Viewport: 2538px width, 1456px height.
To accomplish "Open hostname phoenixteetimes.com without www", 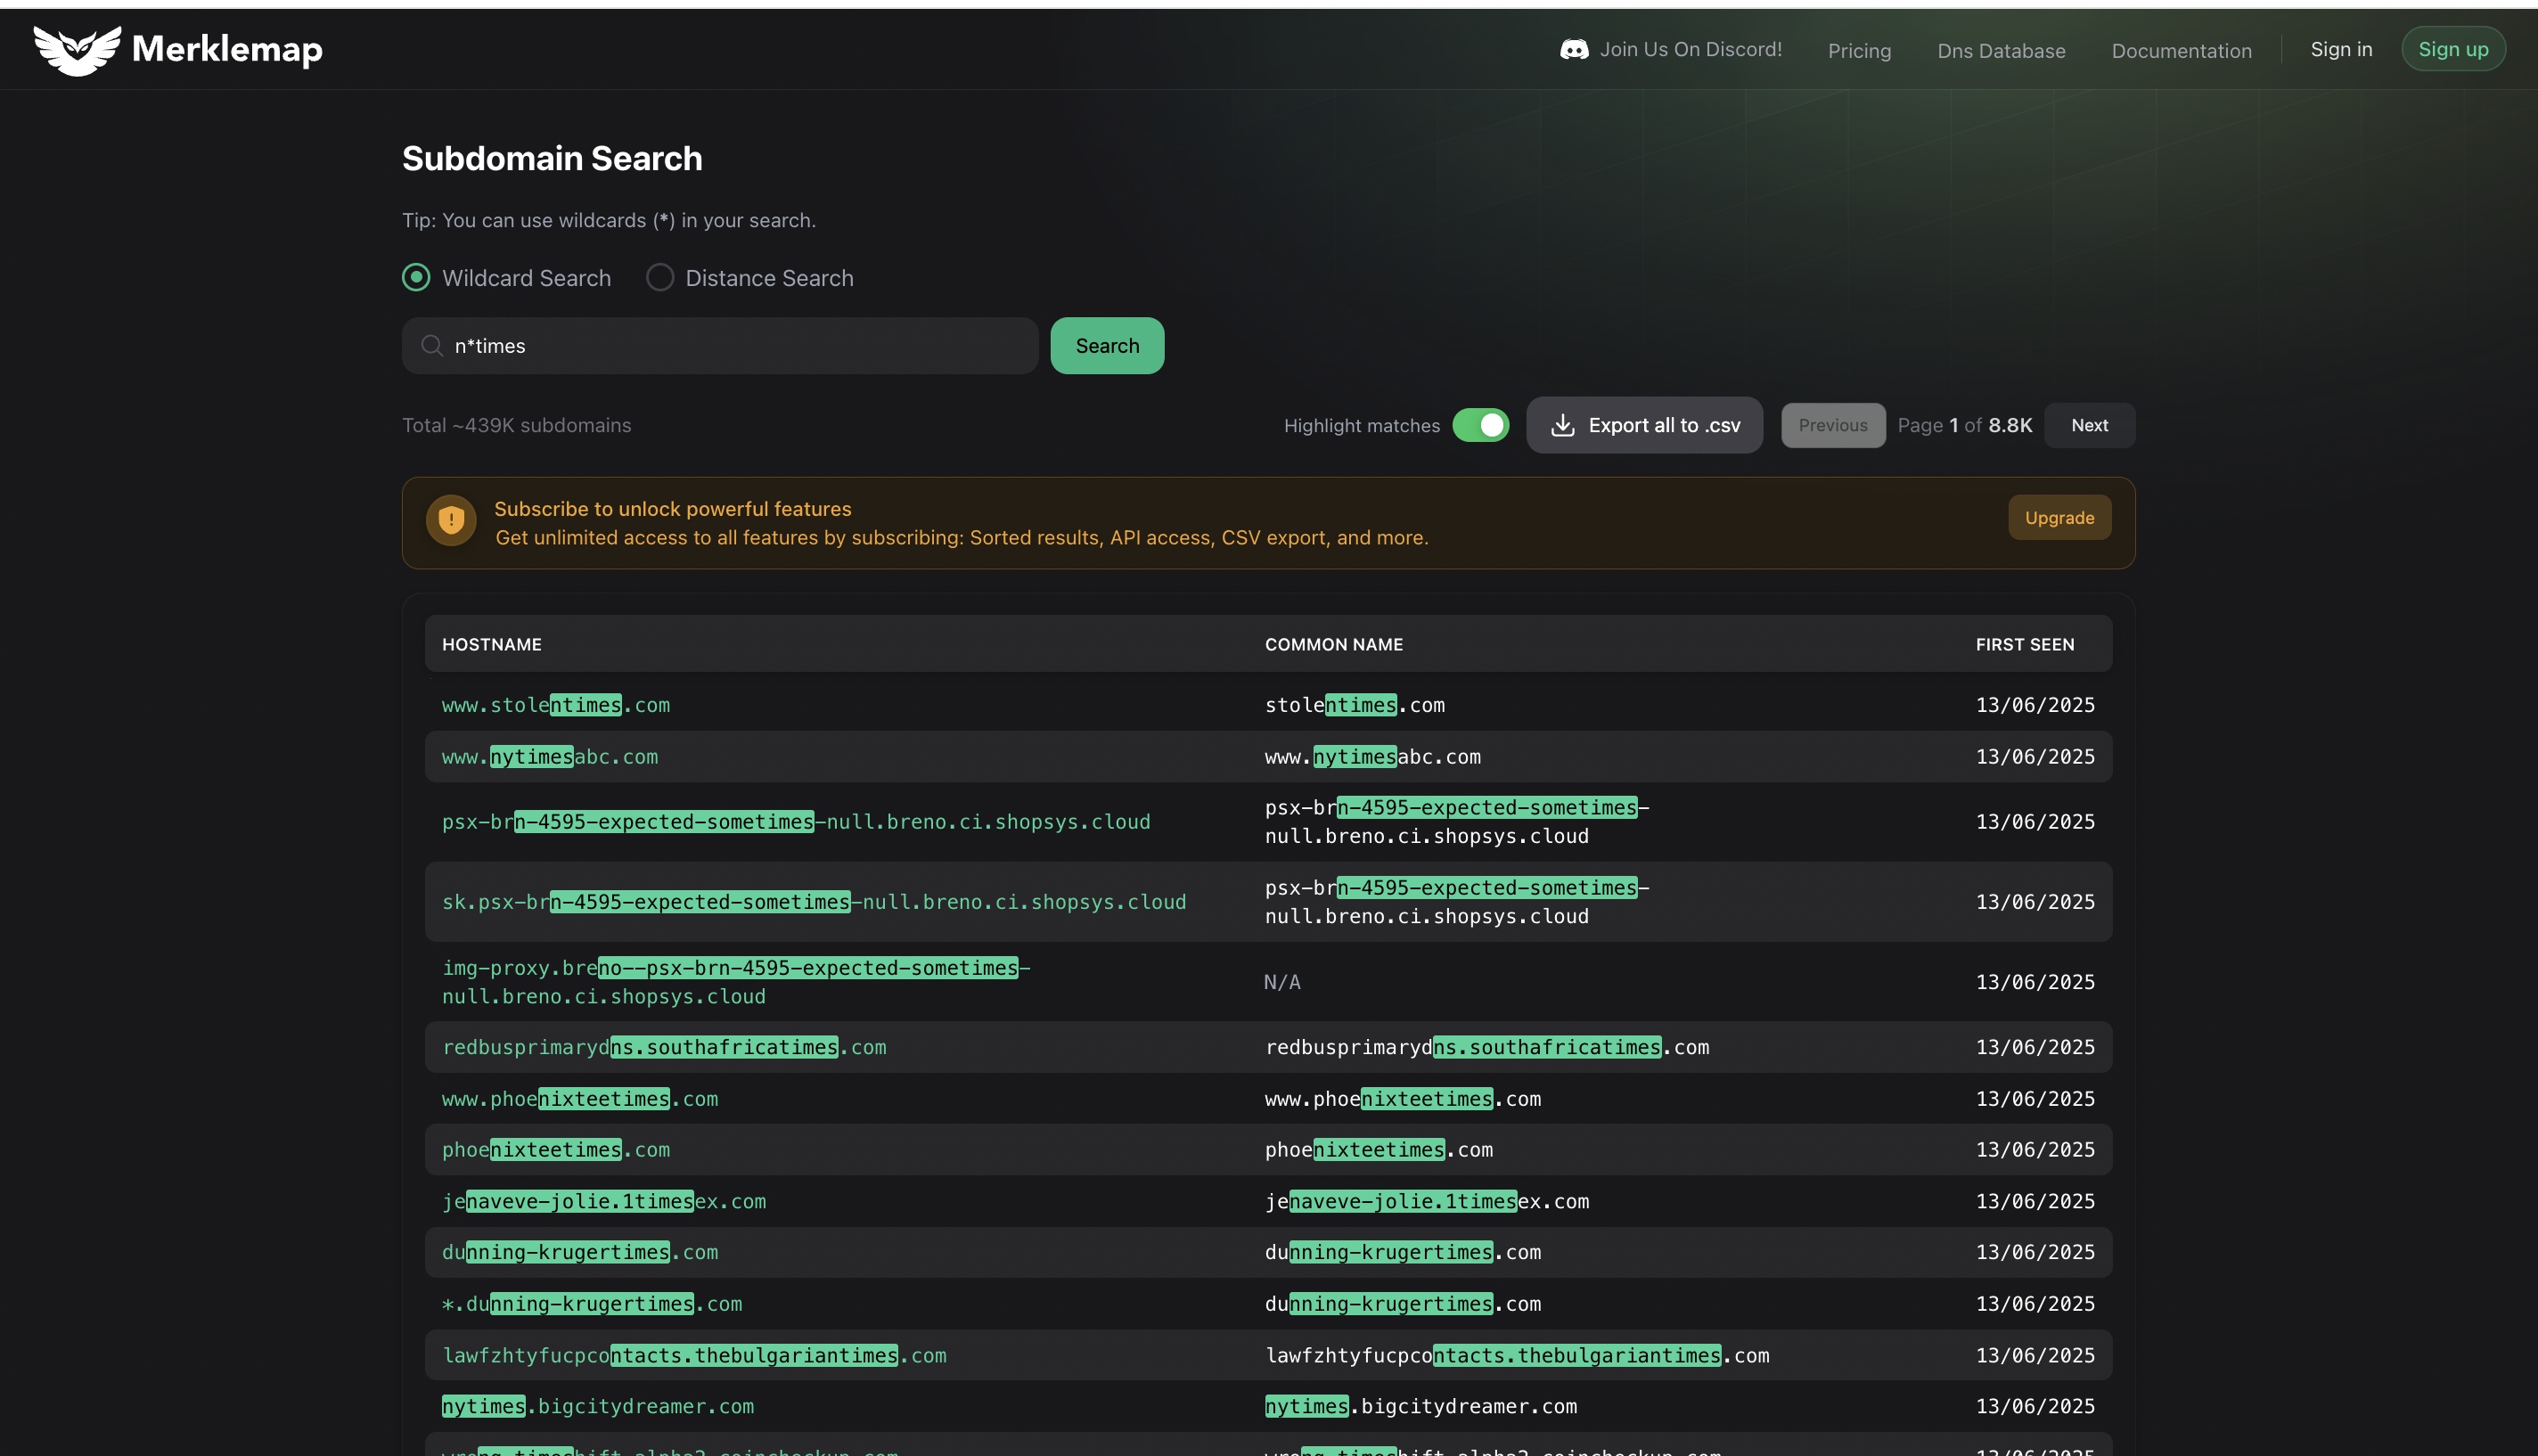I will point(555,1149).
